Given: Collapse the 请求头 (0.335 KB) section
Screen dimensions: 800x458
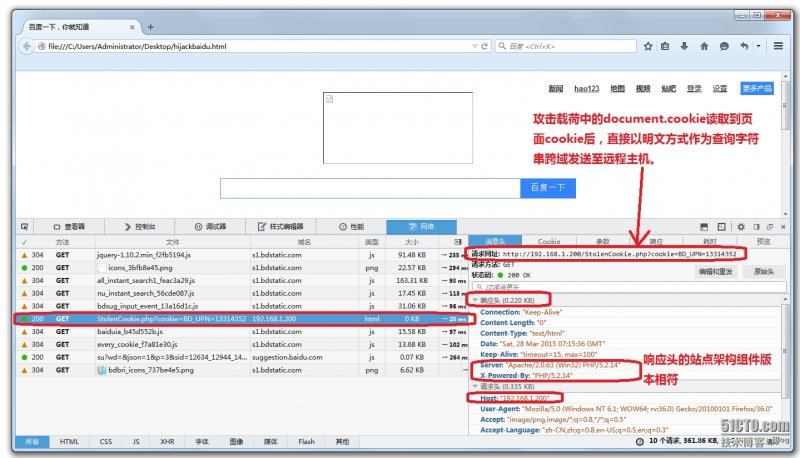Looking at the screenshot, I should pos(476,387).
